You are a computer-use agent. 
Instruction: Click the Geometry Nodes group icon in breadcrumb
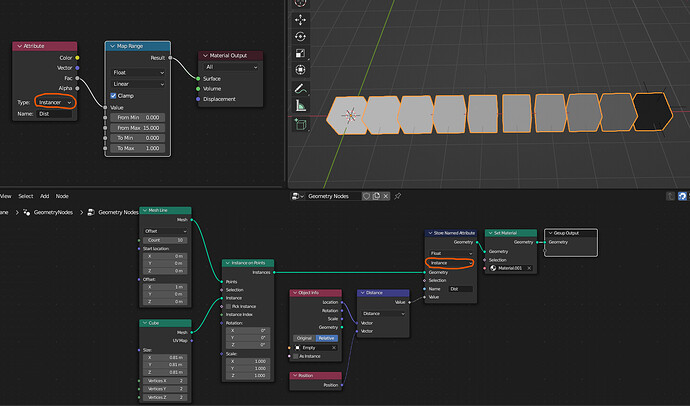coord(91,212)
